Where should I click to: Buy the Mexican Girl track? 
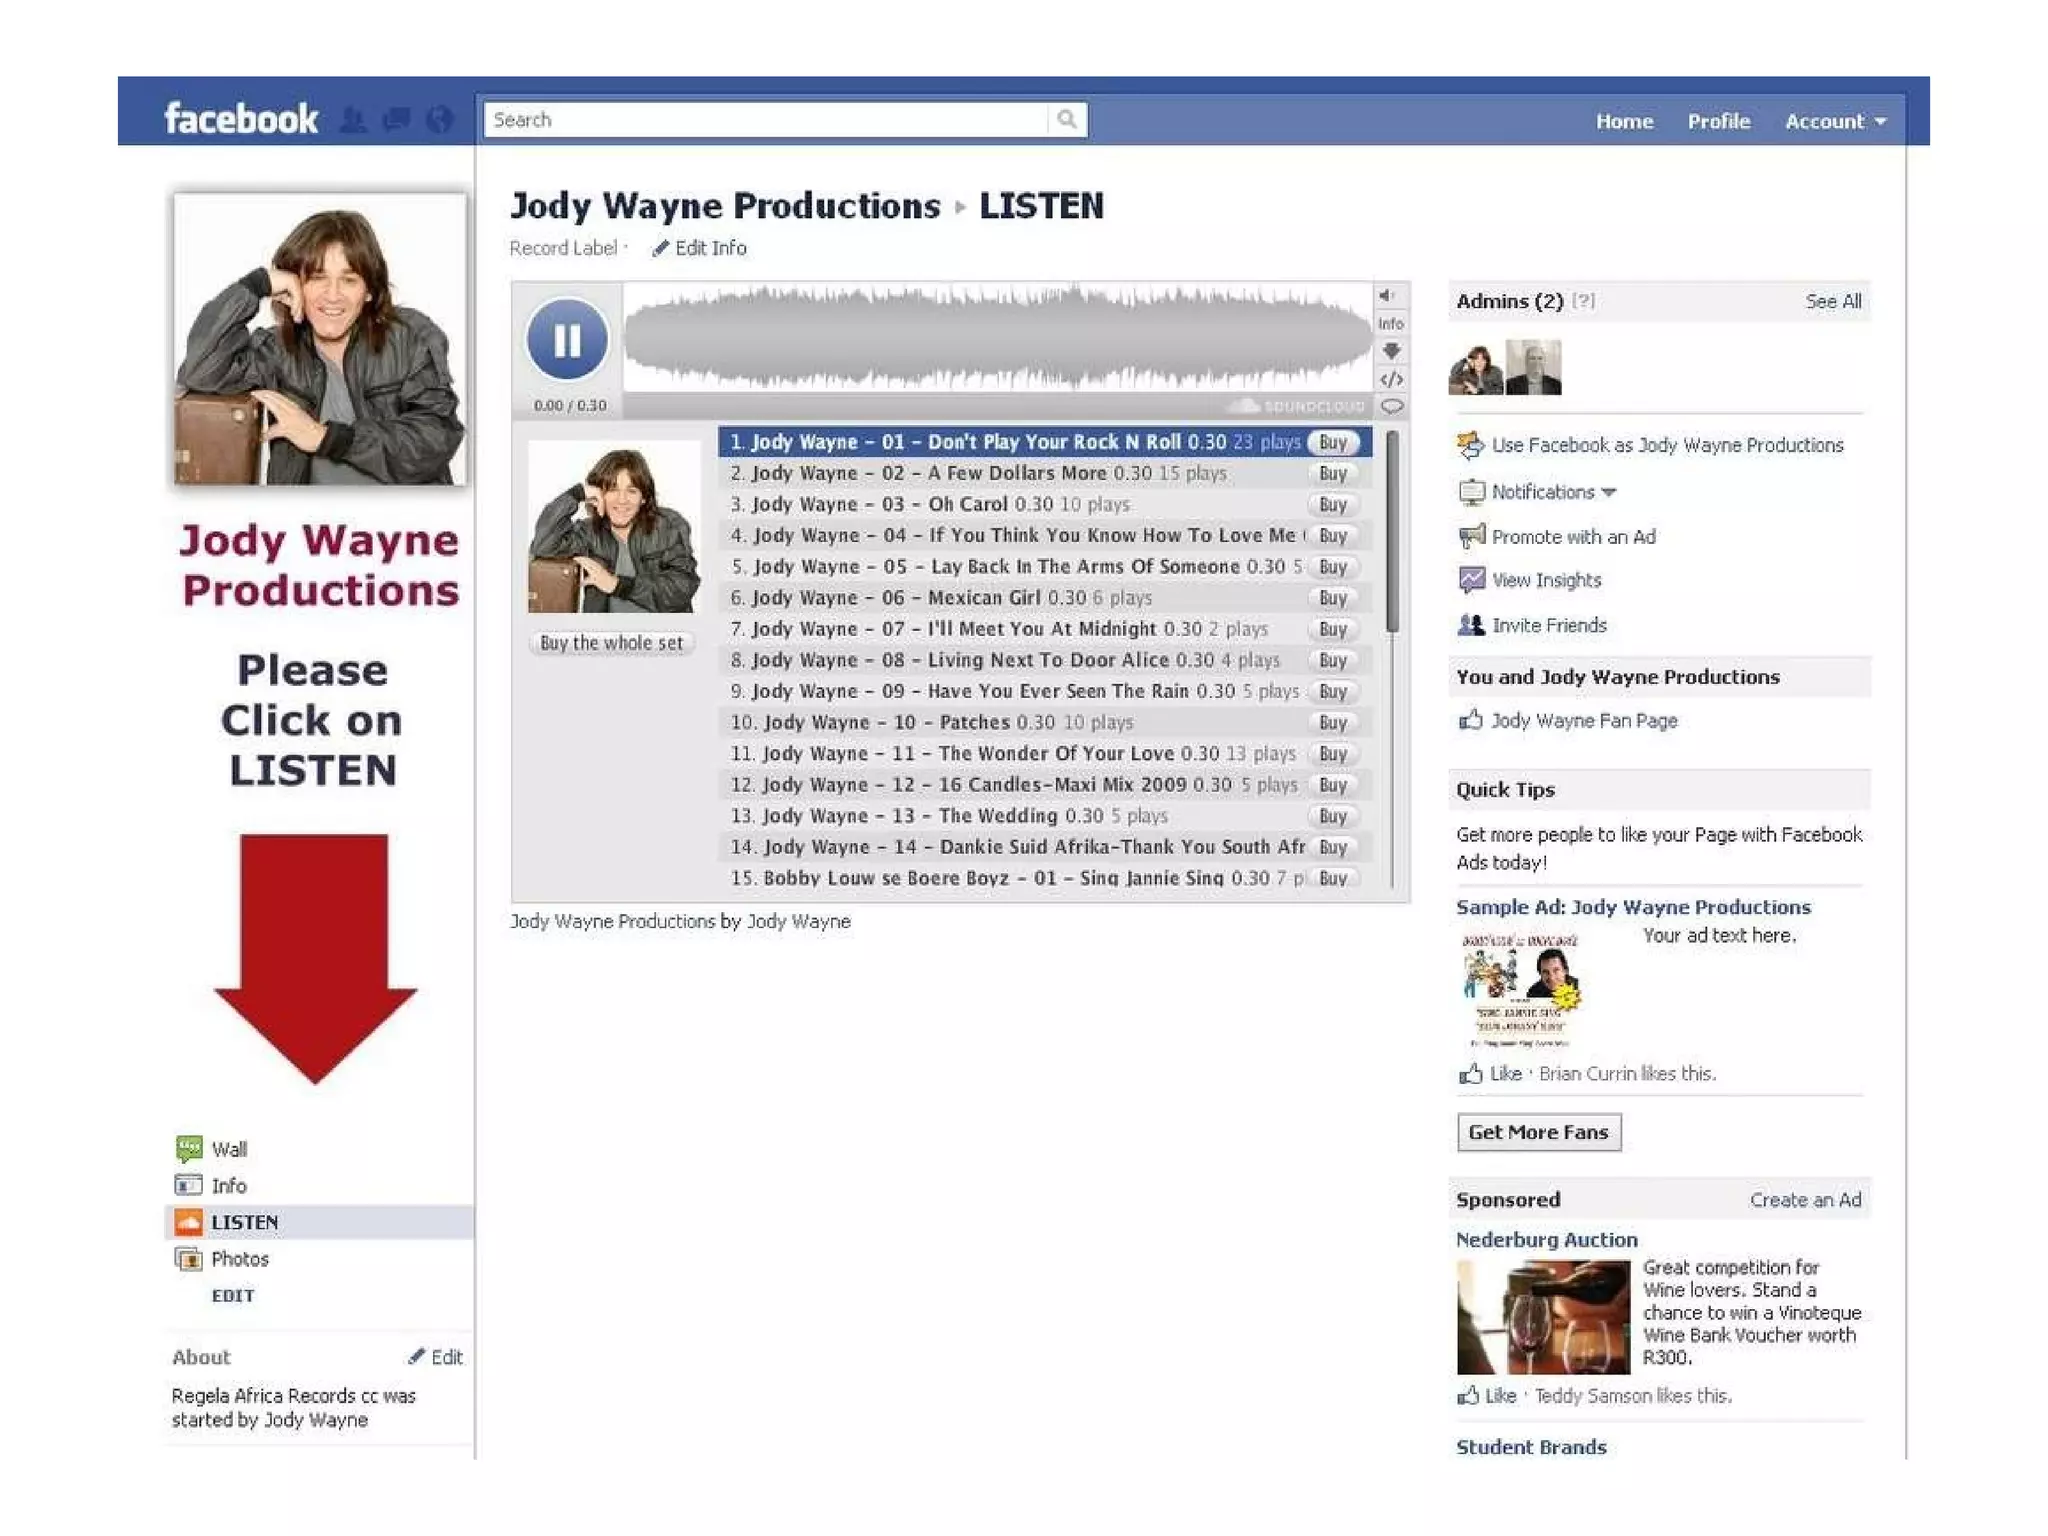[1332, 598]
